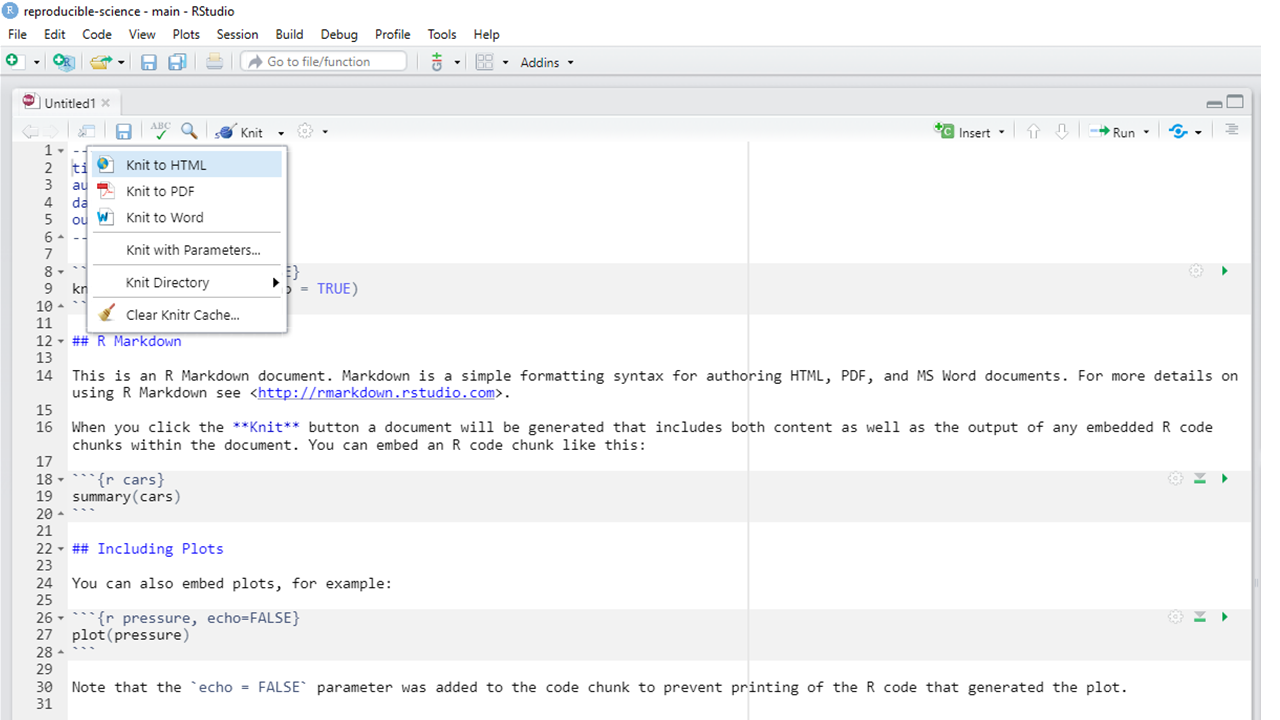Close the Untitled1 tab
The width and height of the screenshot is (1280, 720).
106,103
